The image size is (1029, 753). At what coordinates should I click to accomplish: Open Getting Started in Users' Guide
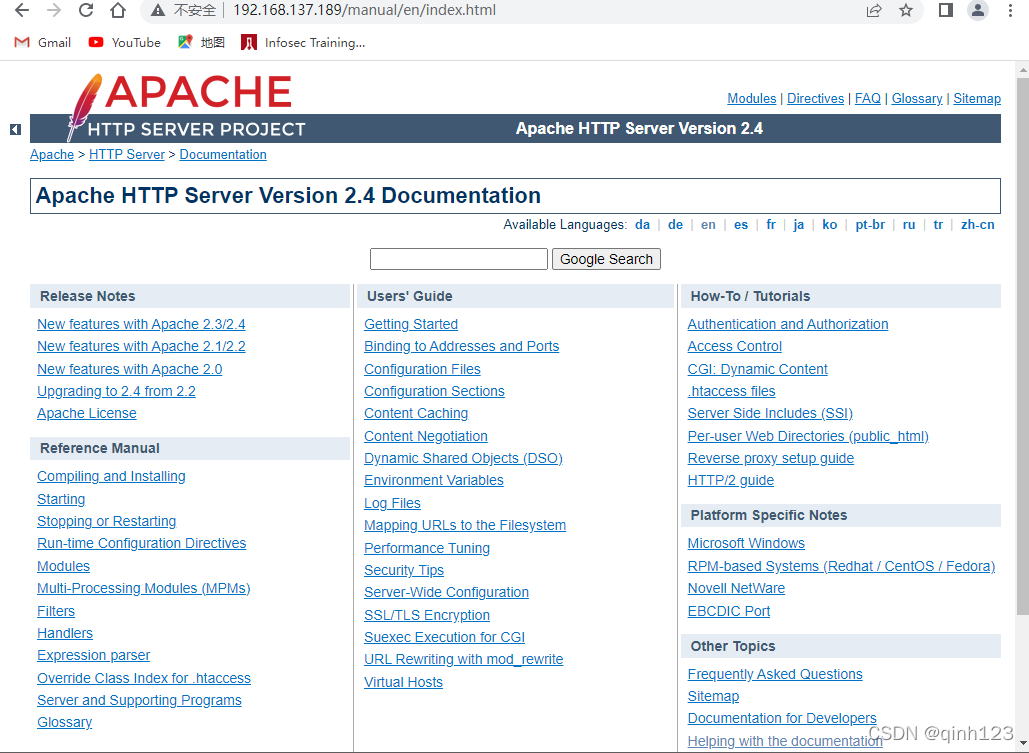[x=411, y=324]
